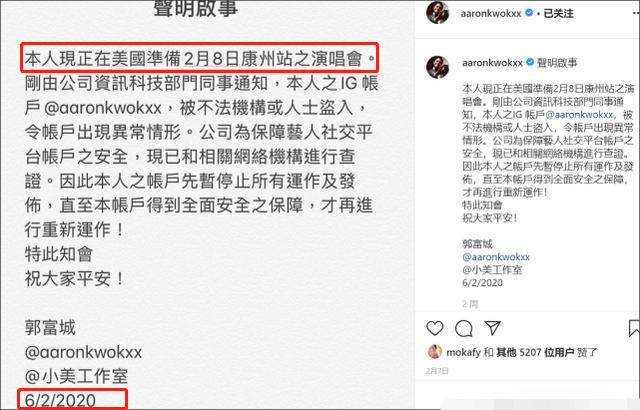Save post with the bookmark icon
The image size is (640, 410).
[635, 329]
